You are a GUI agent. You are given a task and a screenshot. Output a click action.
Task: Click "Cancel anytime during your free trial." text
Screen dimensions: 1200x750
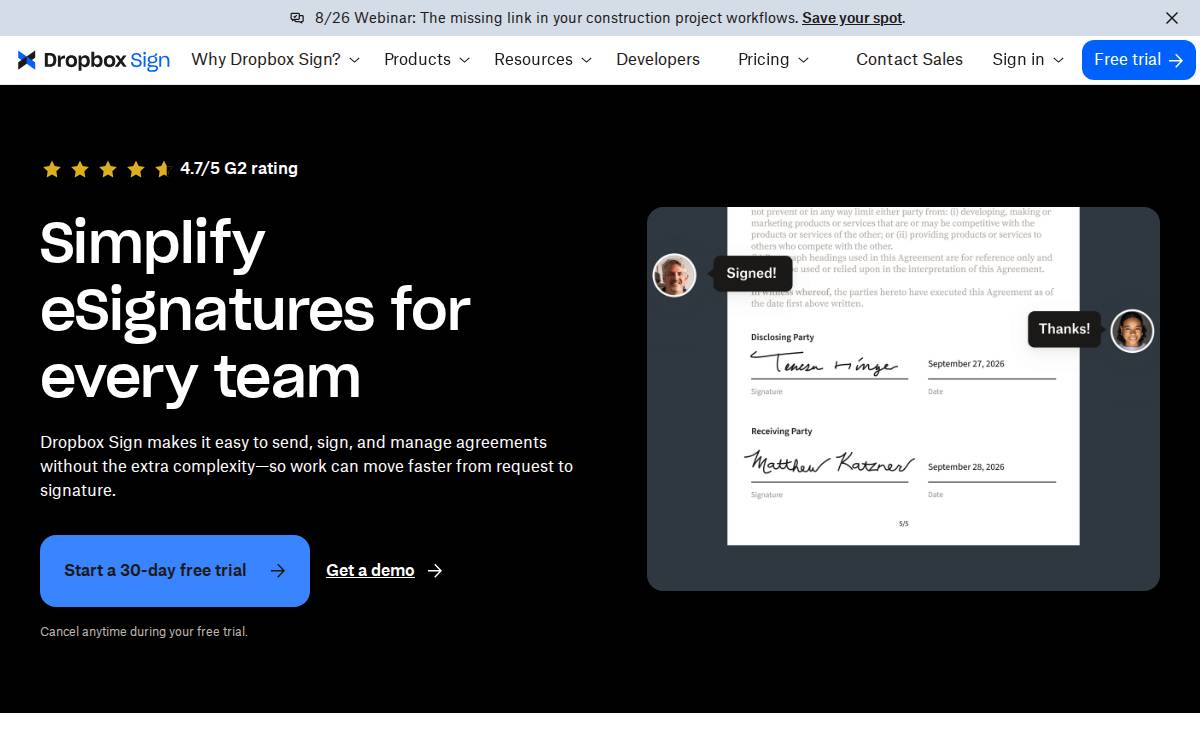(x=144, y=632)
